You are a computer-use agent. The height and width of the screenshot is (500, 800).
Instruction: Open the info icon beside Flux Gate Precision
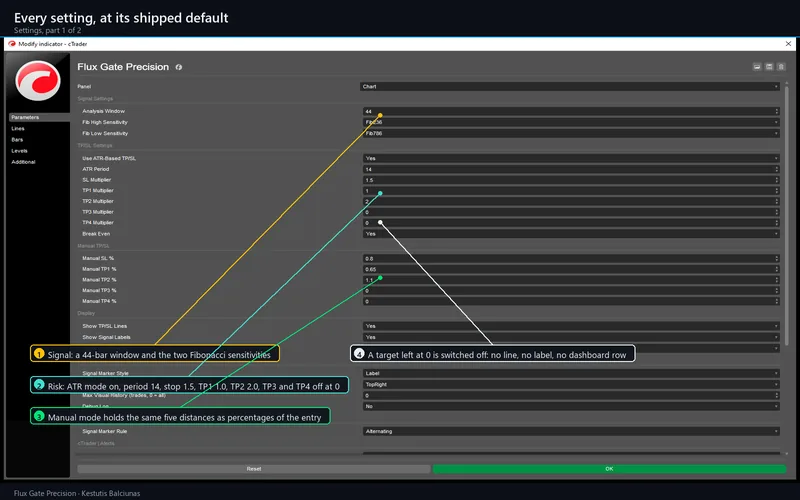point(179,67)
